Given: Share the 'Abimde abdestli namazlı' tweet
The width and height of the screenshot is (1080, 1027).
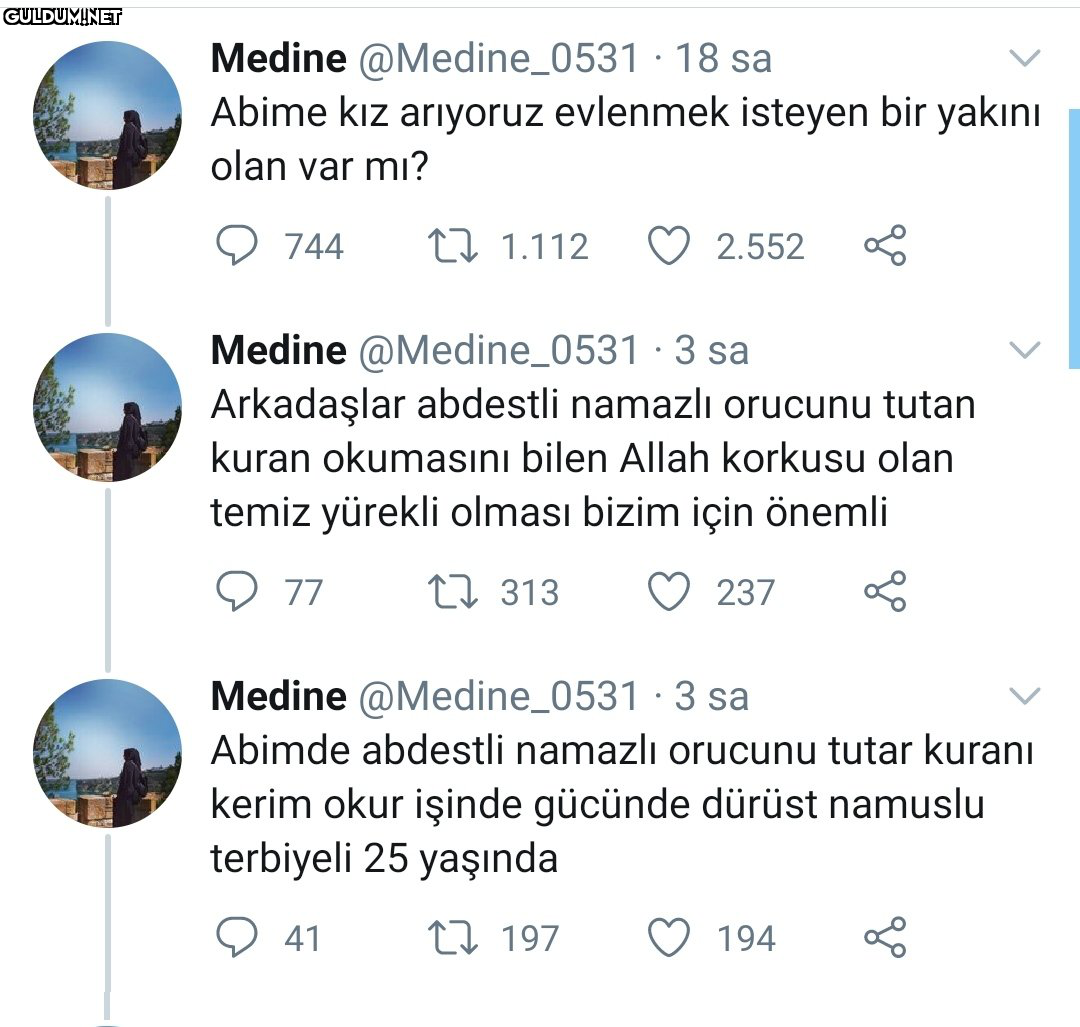Looking at the screenshot, I should 885,938.
